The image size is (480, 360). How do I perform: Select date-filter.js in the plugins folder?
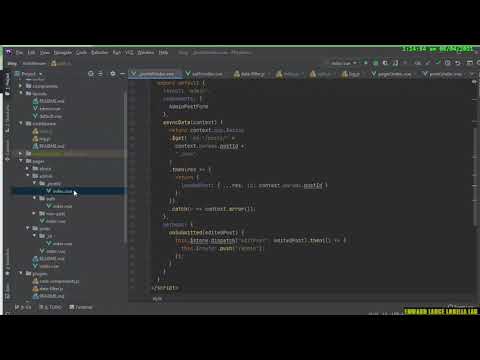pos(48,289)
